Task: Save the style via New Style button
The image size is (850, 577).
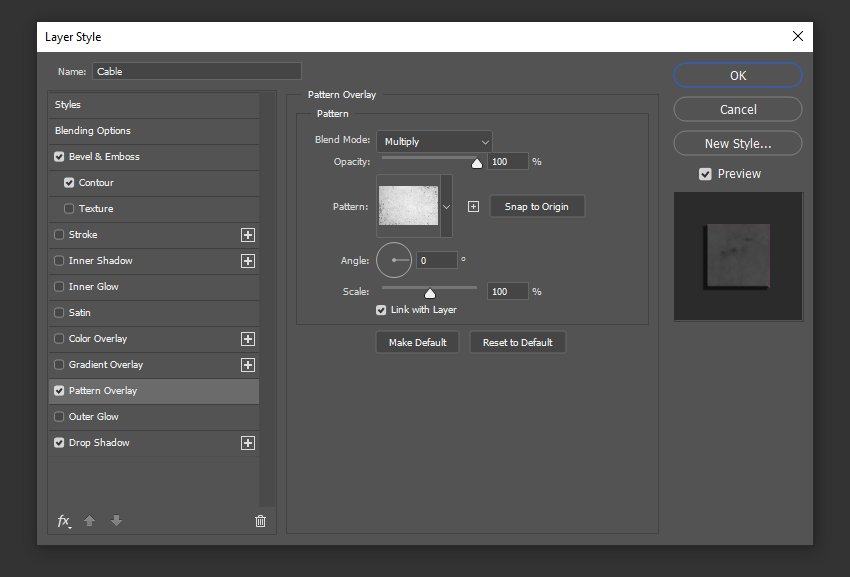Action: 737,142
